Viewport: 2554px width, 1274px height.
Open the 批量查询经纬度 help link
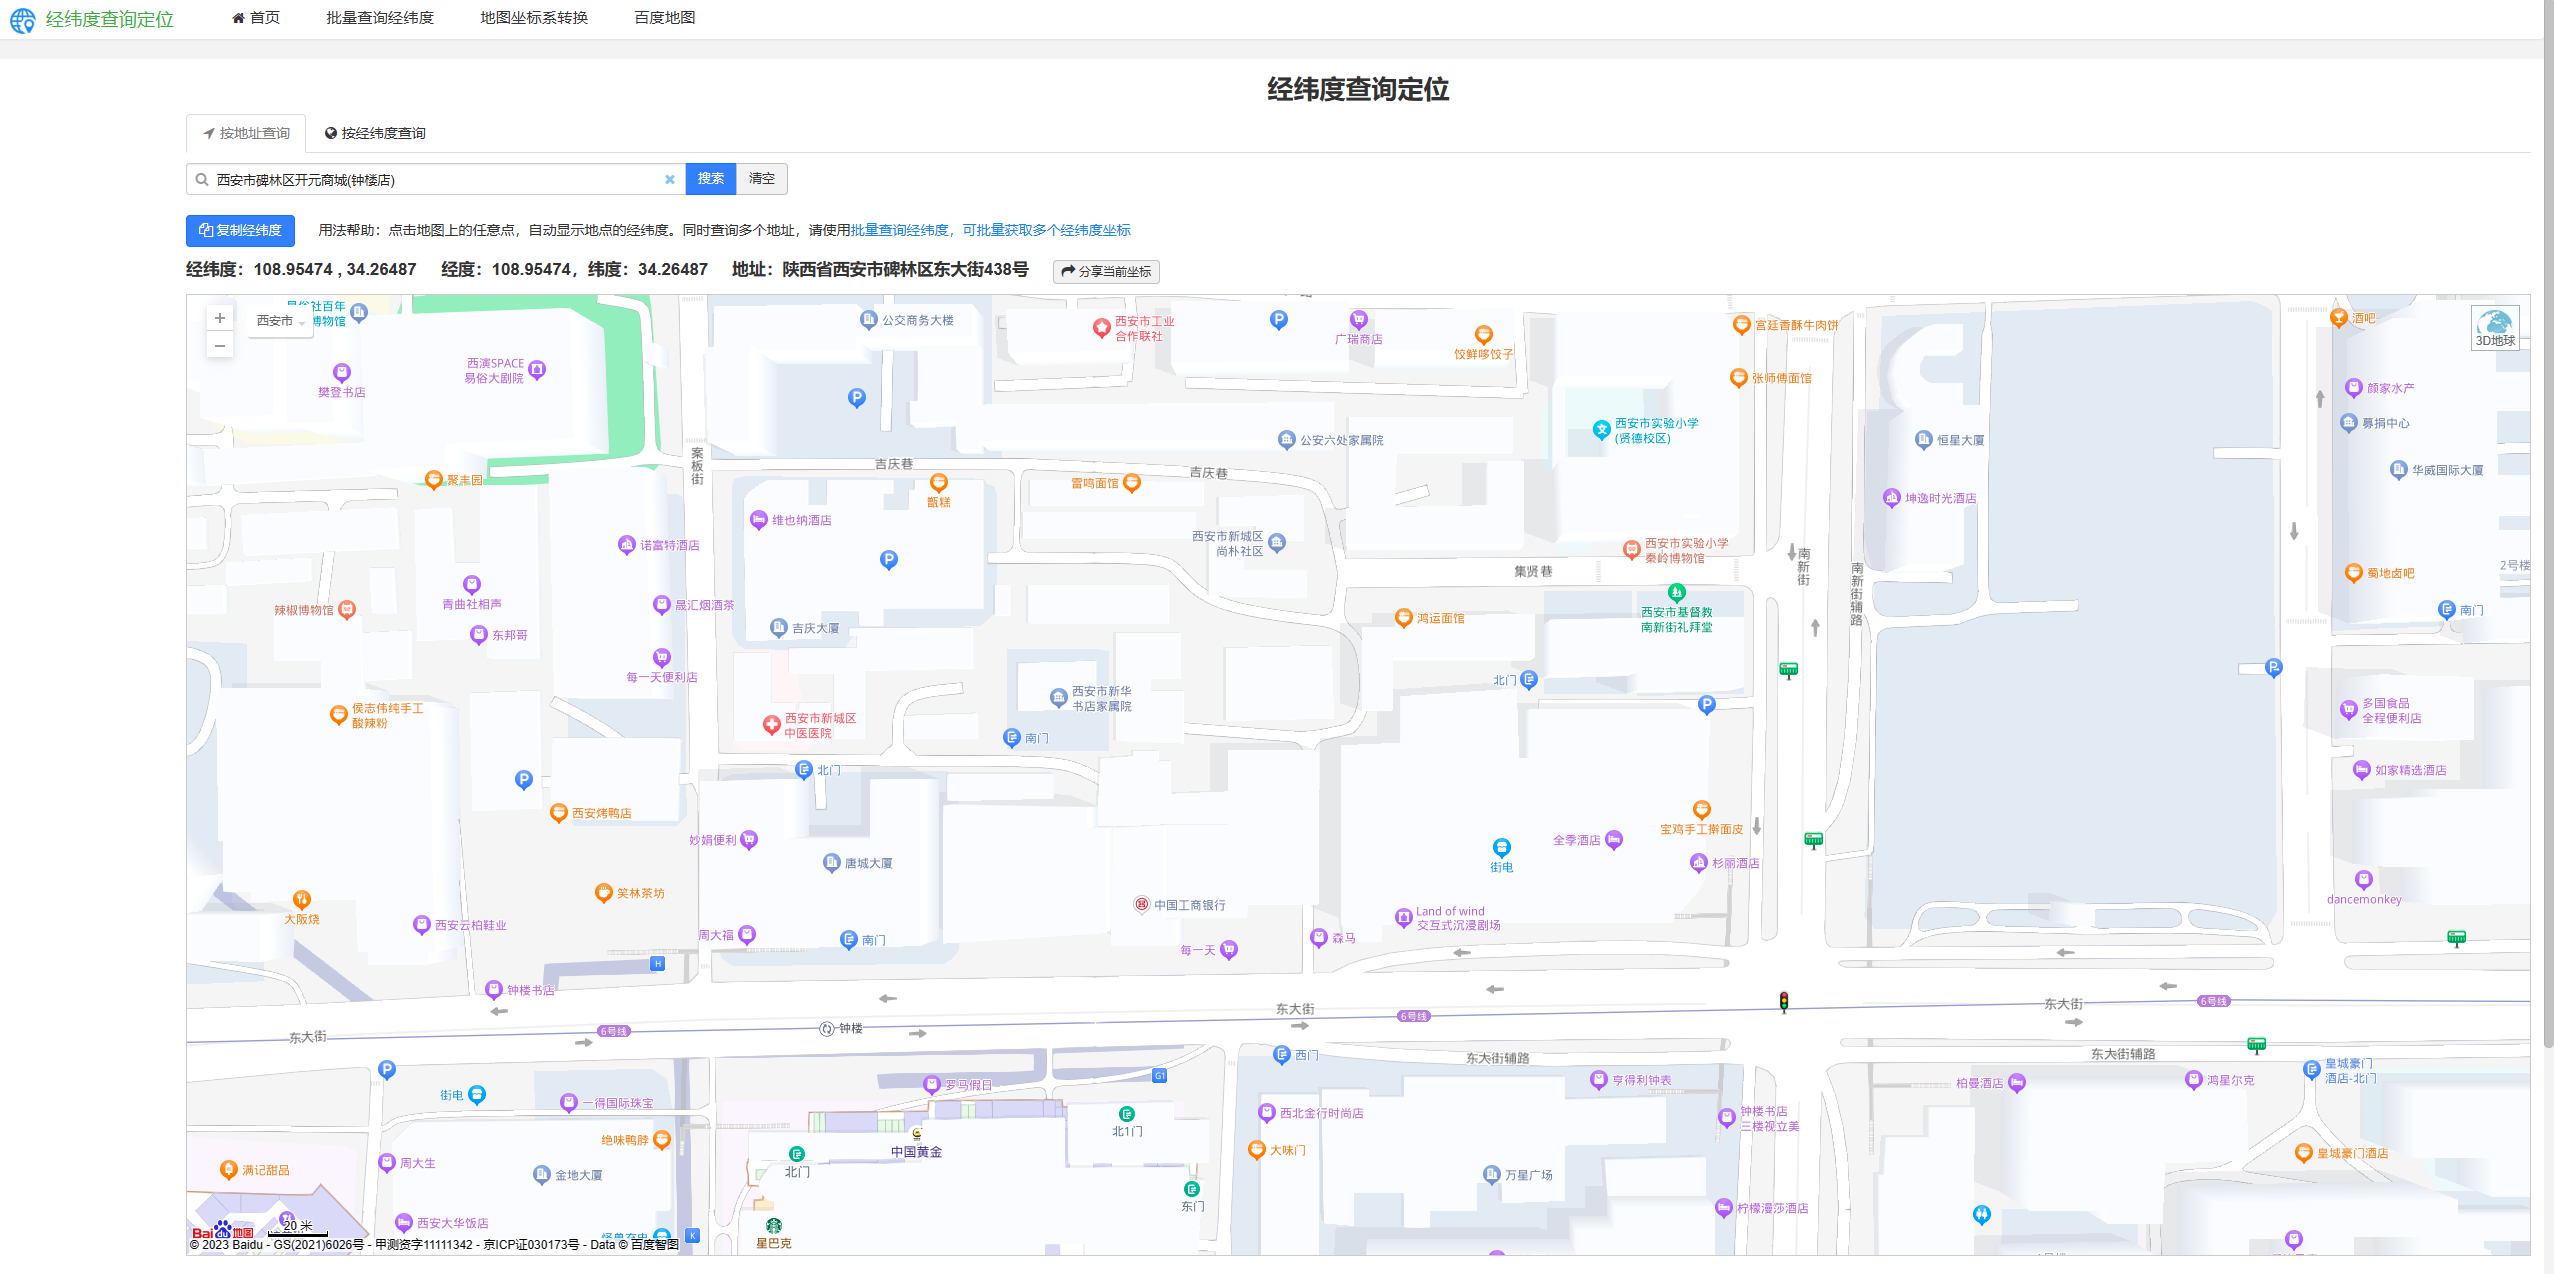(x=899, y=230)
